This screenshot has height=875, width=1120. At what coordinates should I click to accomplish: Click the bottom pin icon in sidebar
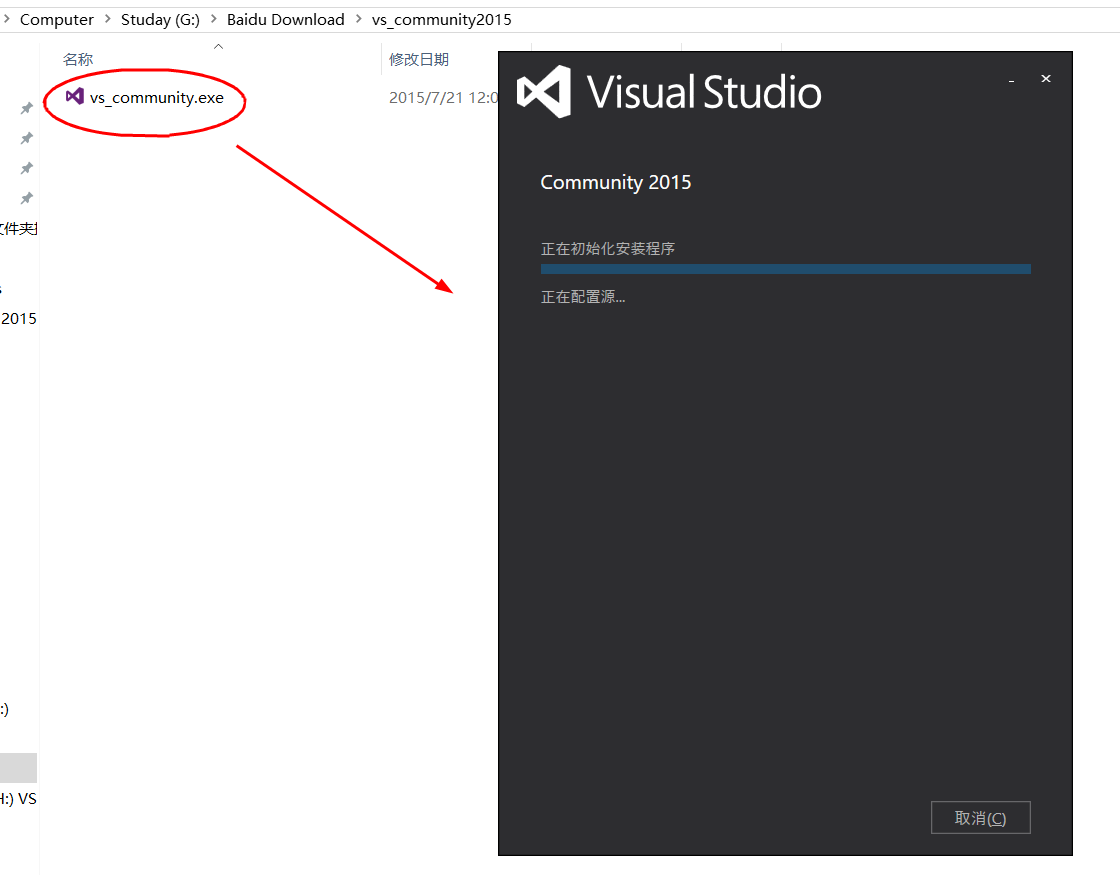(27, 198)
